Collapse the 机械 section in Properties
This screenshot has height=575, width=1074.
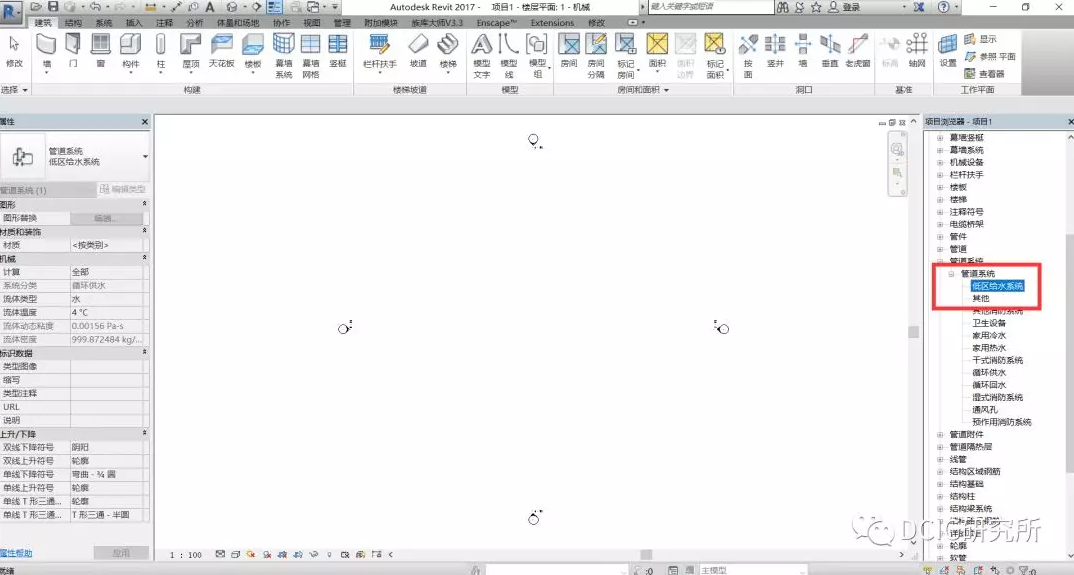145,258
